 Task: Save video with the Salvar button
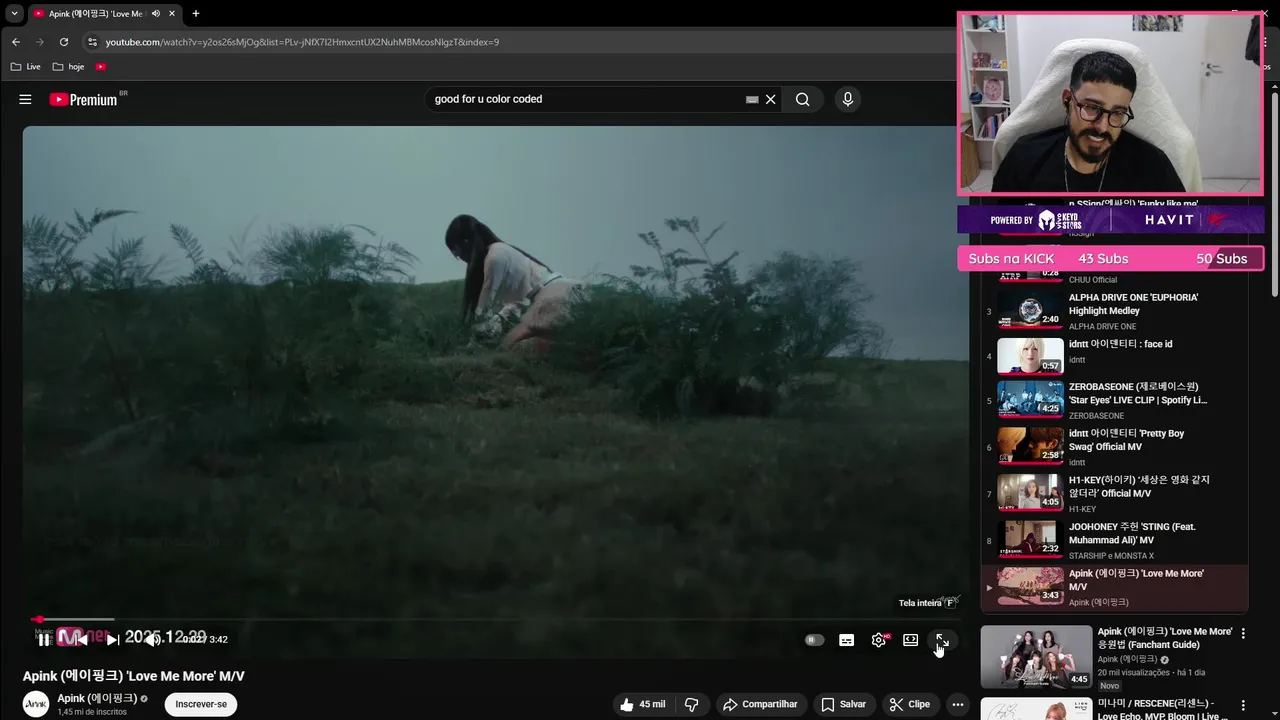click(844, 704)
